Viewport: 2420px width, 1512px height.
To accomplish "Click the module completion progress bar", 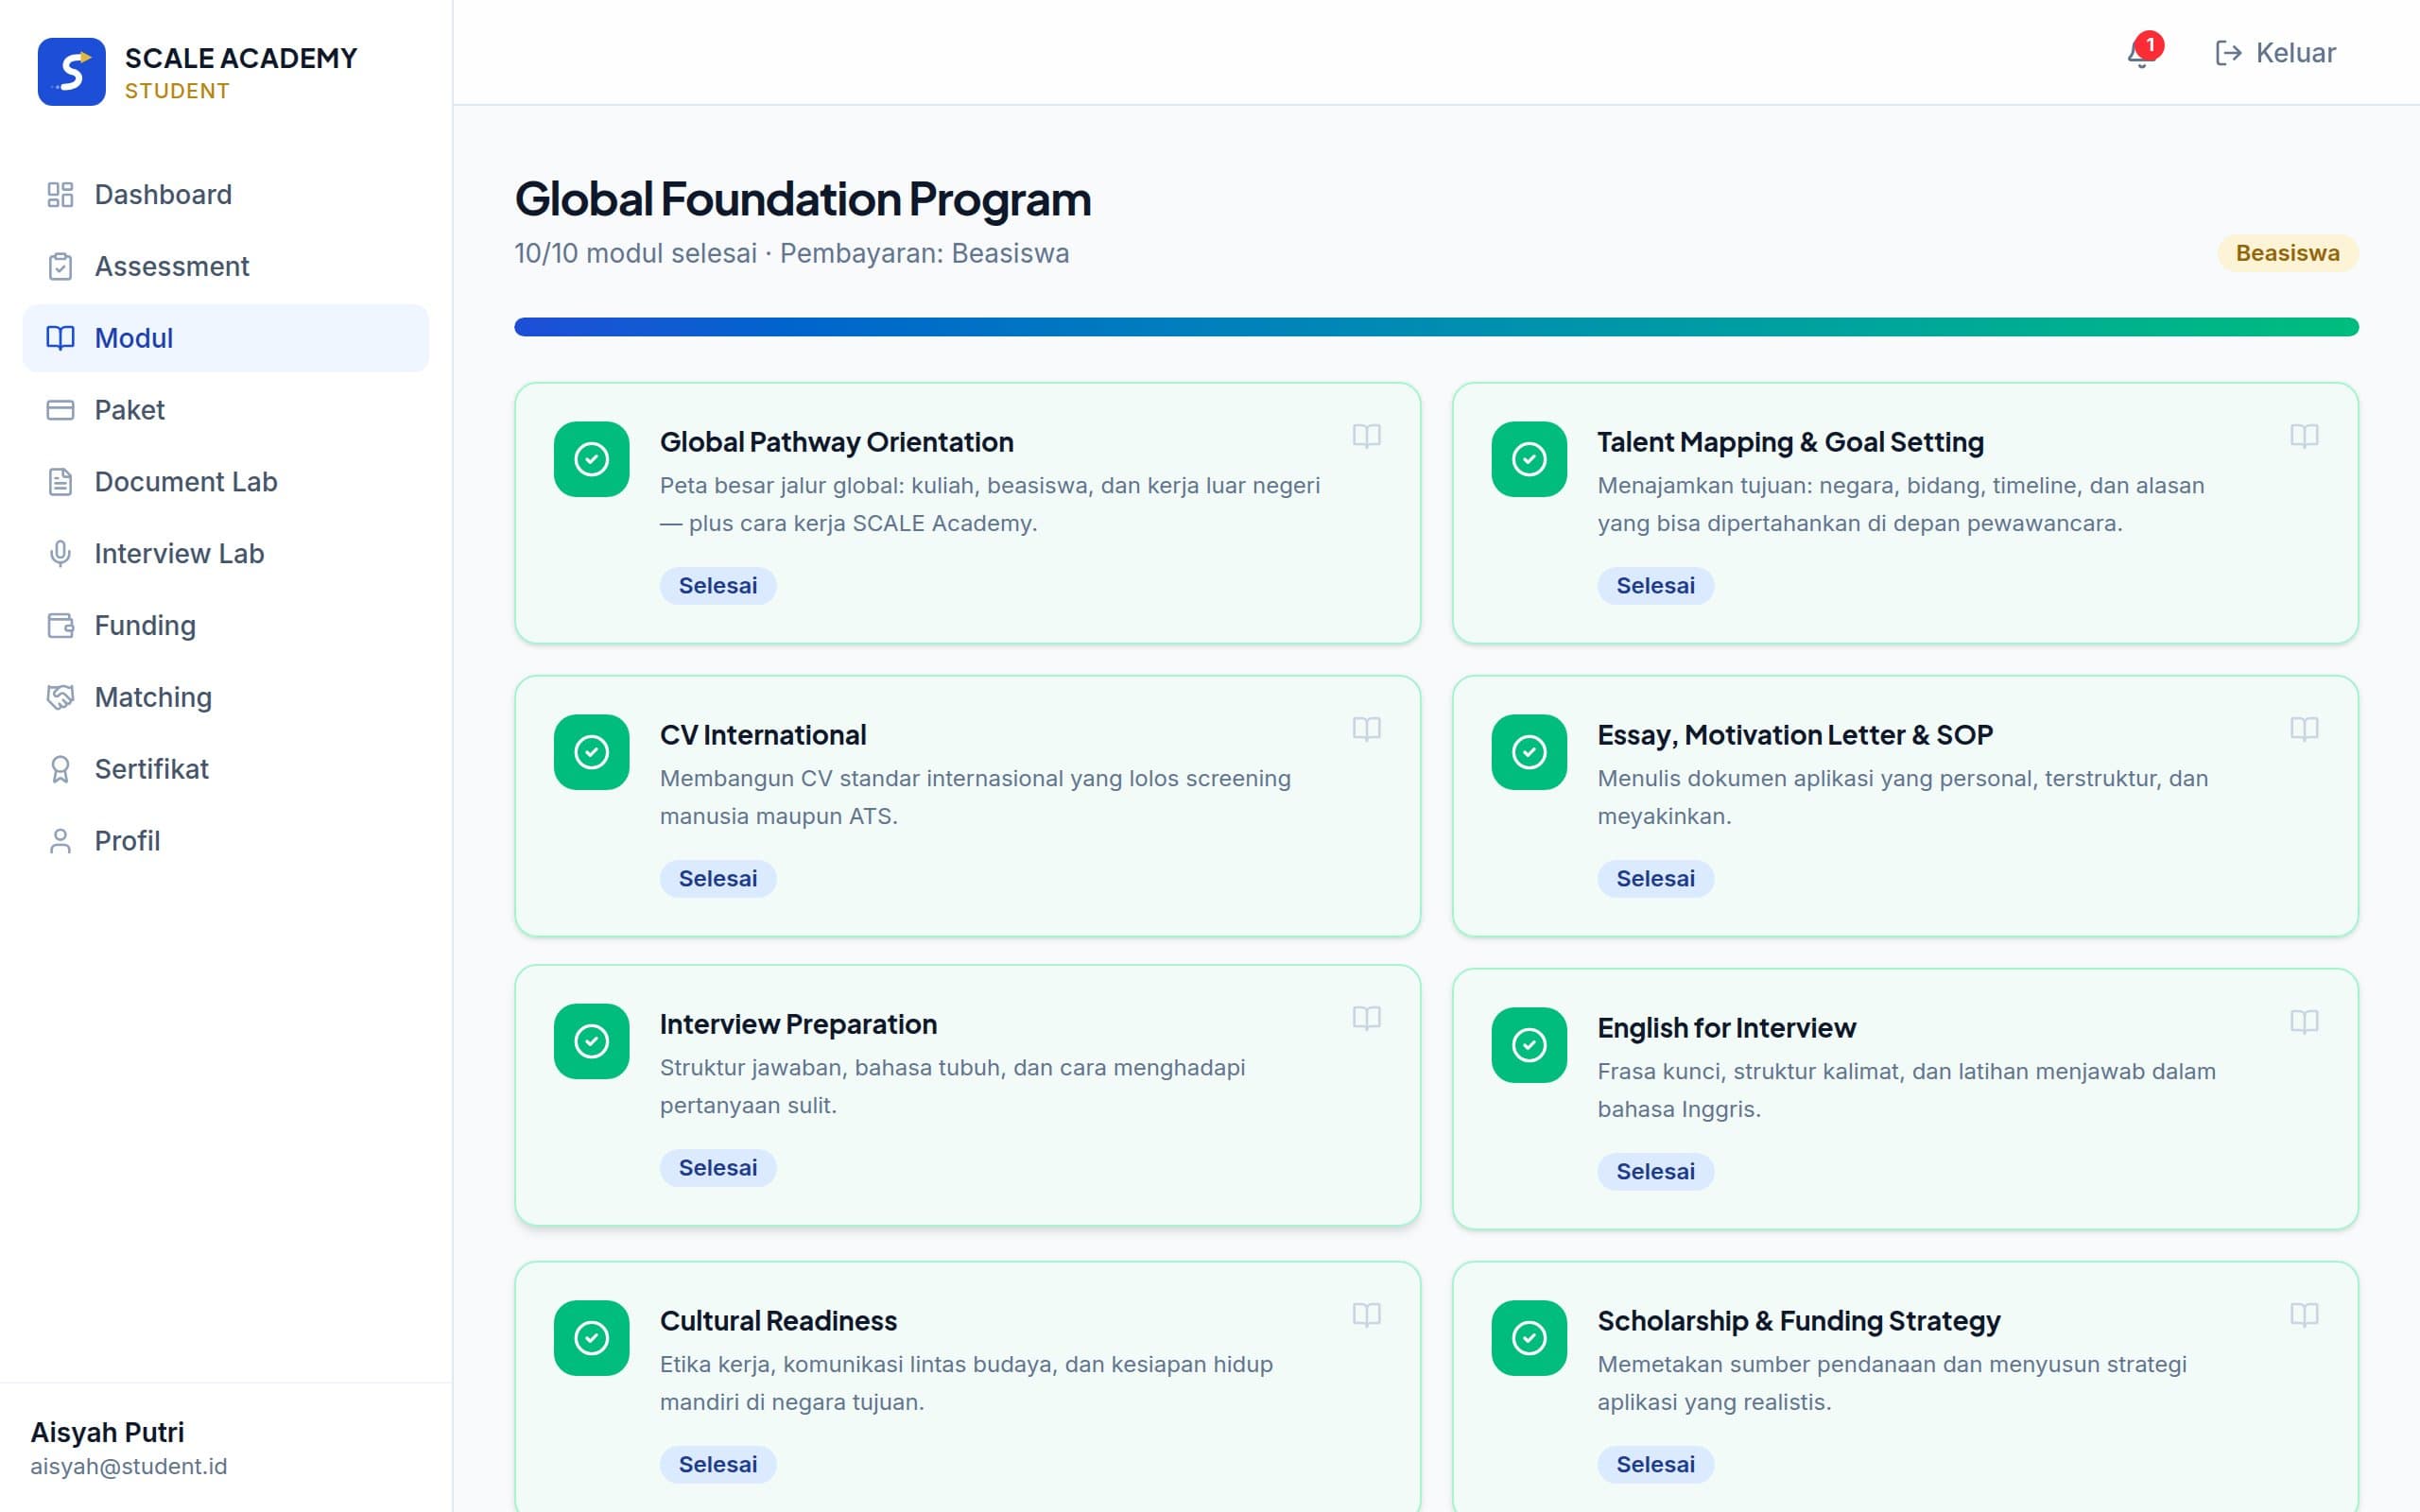I will (x=1436, y=327).
